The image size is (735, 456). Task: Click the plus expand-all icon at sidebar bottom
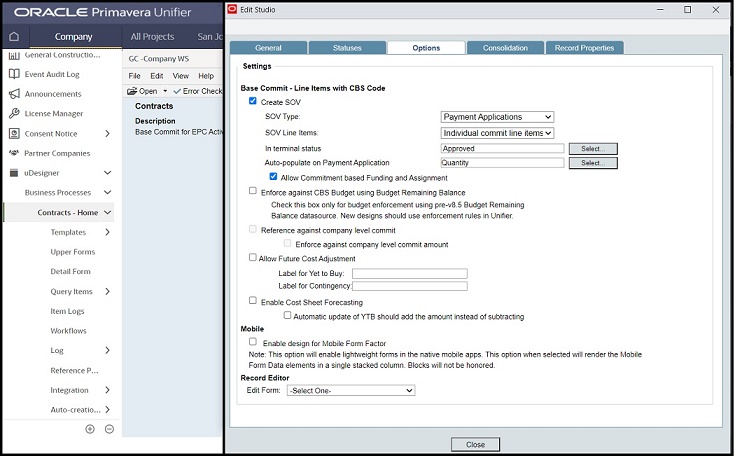pos(90,429)
